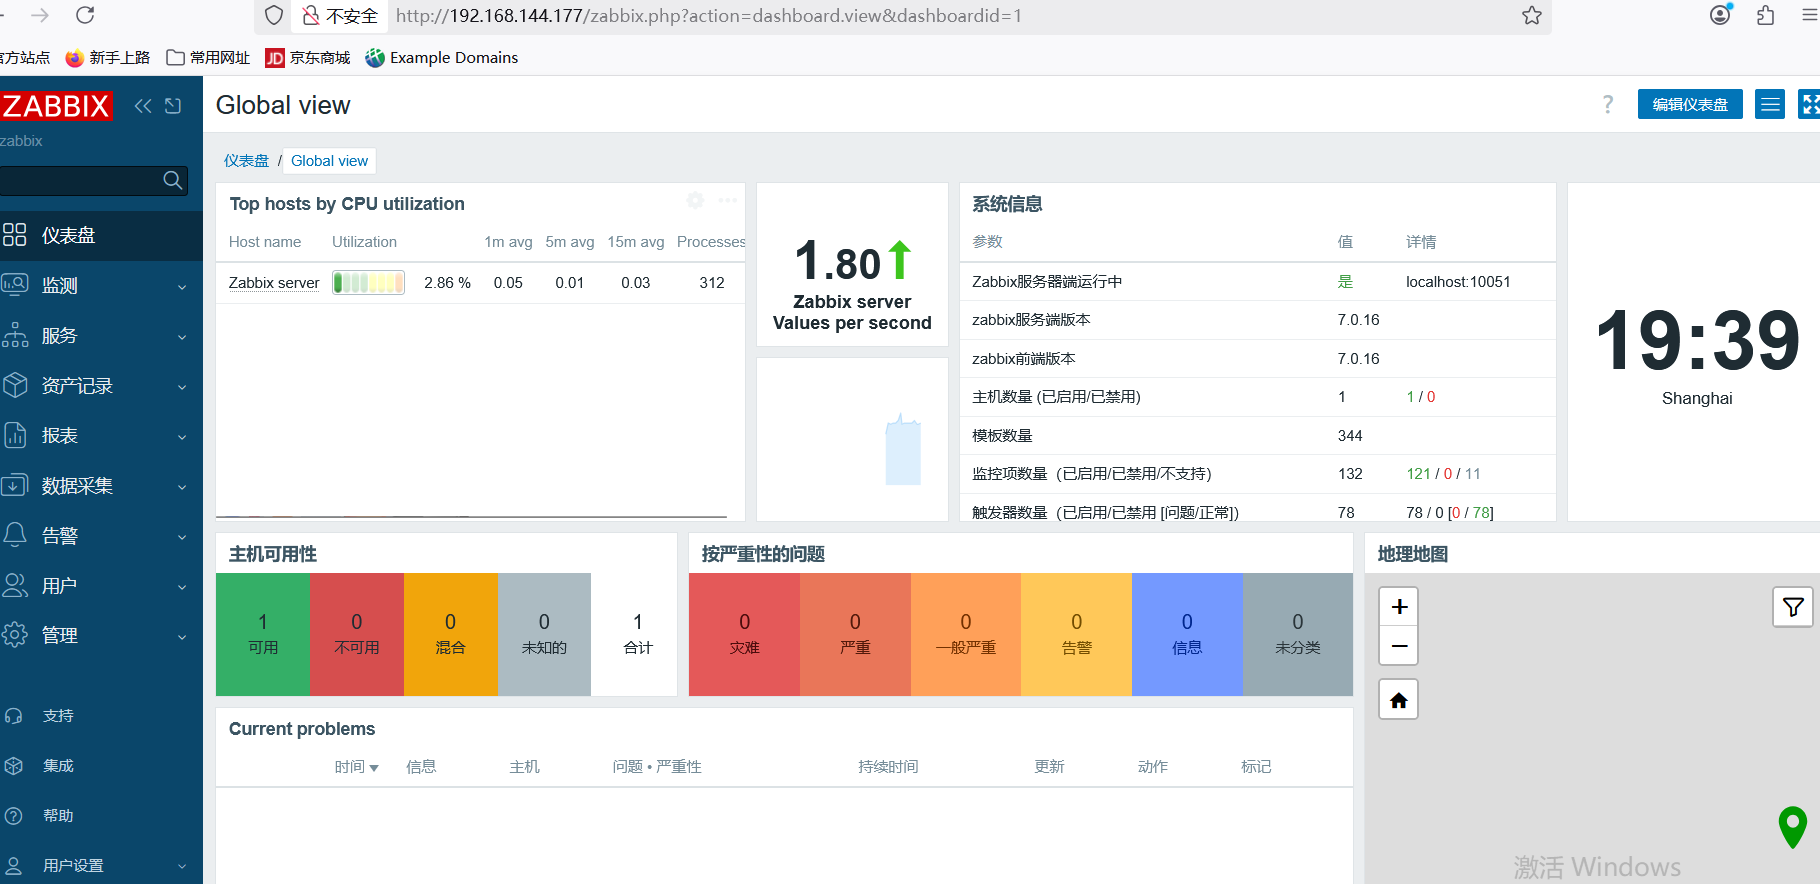The height and width of the screenshot is (884, 1820).
Task: Expand the 监测 chevron arrow
Action: 182,287
